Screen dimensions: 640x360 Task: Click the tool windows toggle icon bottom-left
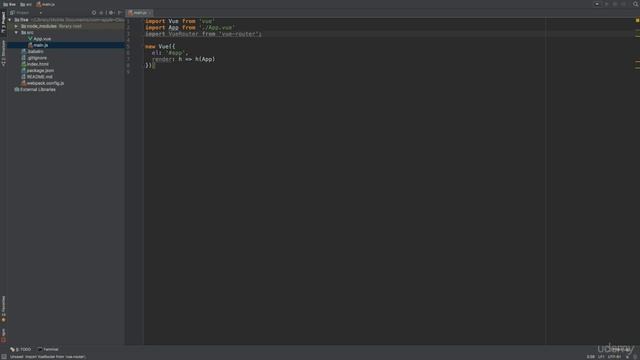click(4, 357)
